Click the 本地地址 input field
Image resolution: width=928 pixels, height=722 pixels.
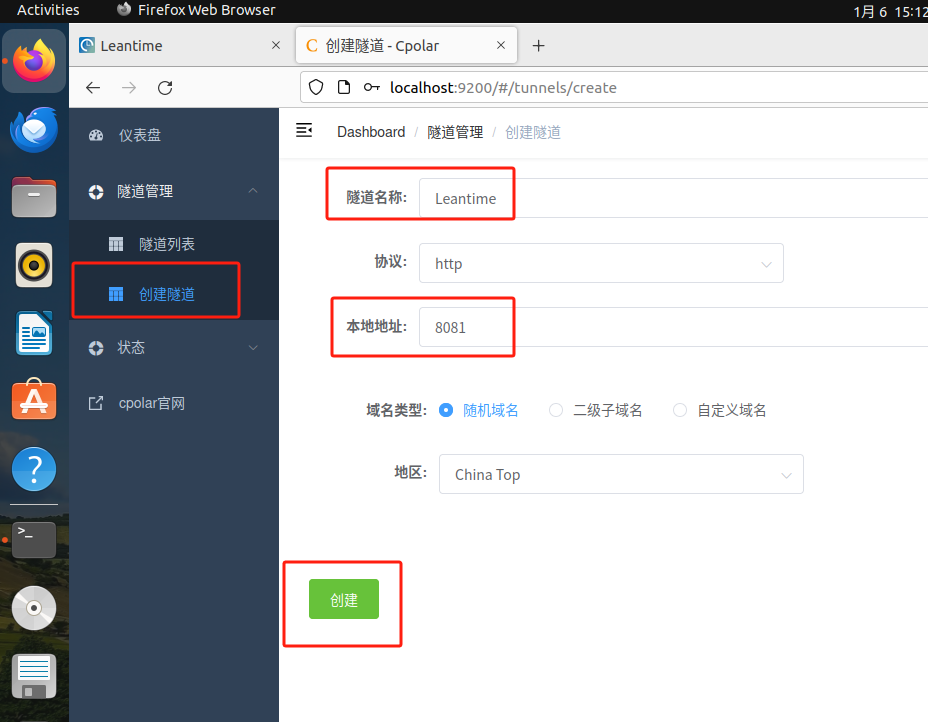point(673,327)
